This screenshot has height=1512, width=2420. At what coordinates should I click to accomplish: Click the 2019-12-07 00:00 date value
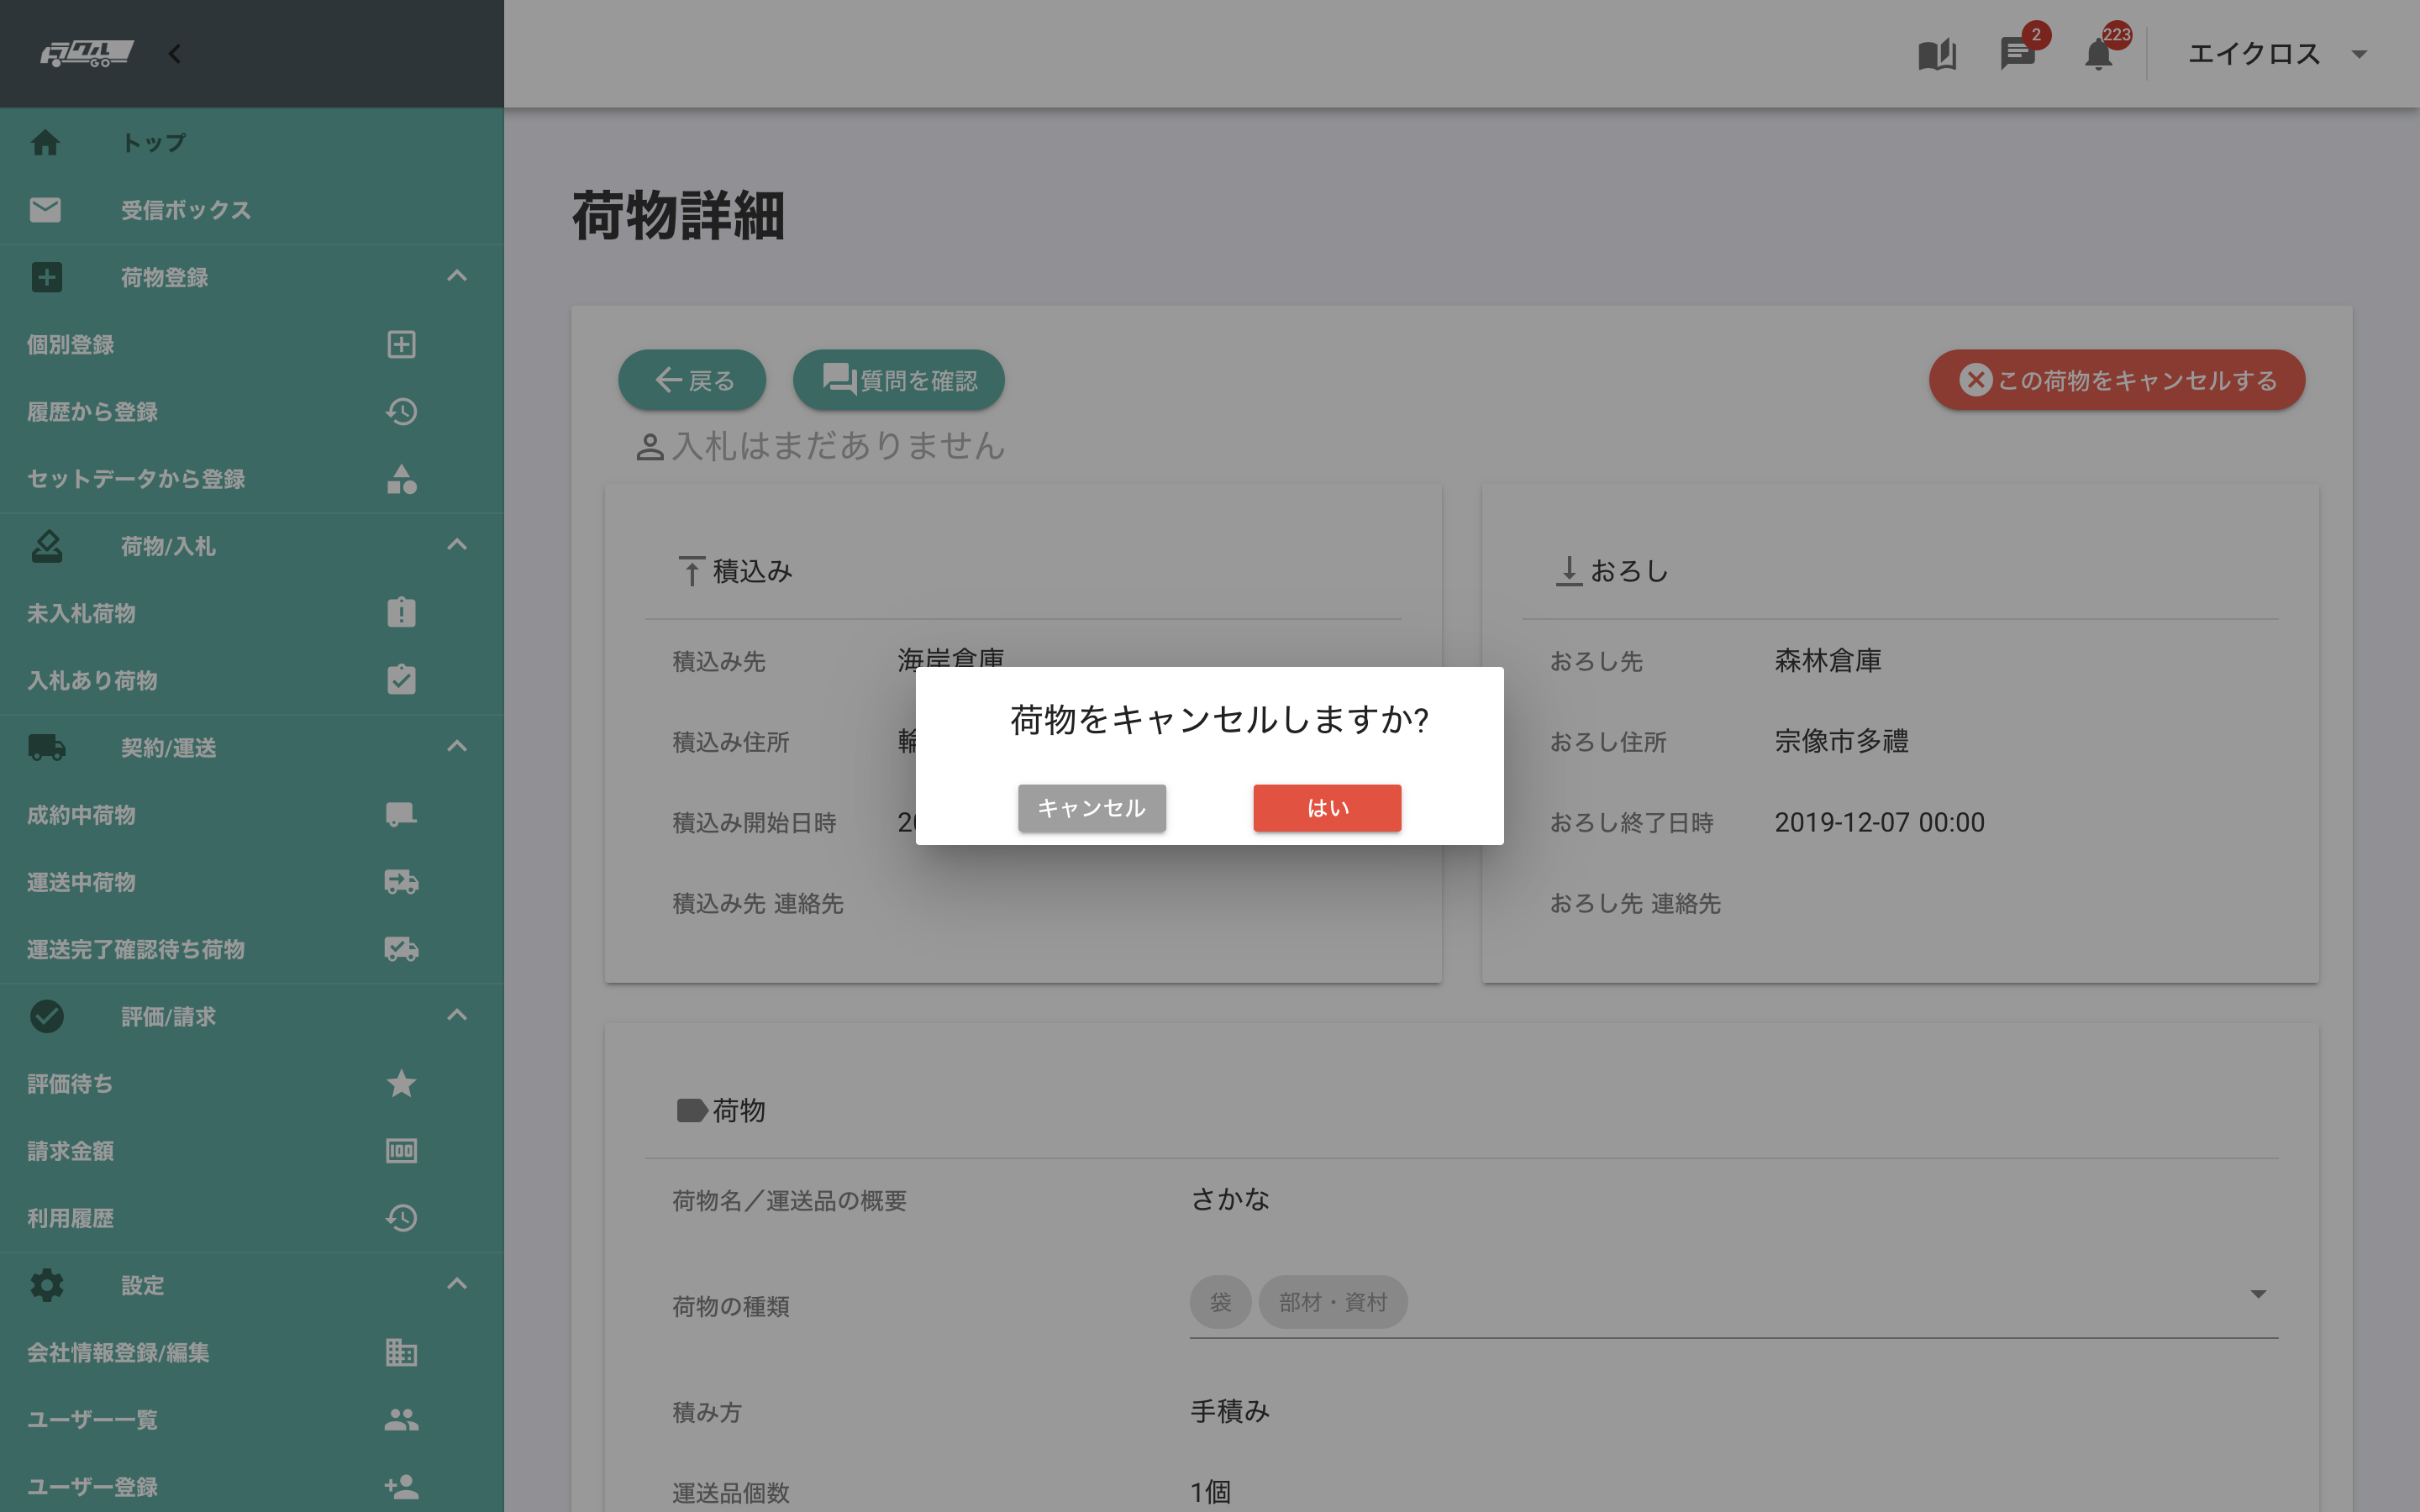pos(1879,822)
